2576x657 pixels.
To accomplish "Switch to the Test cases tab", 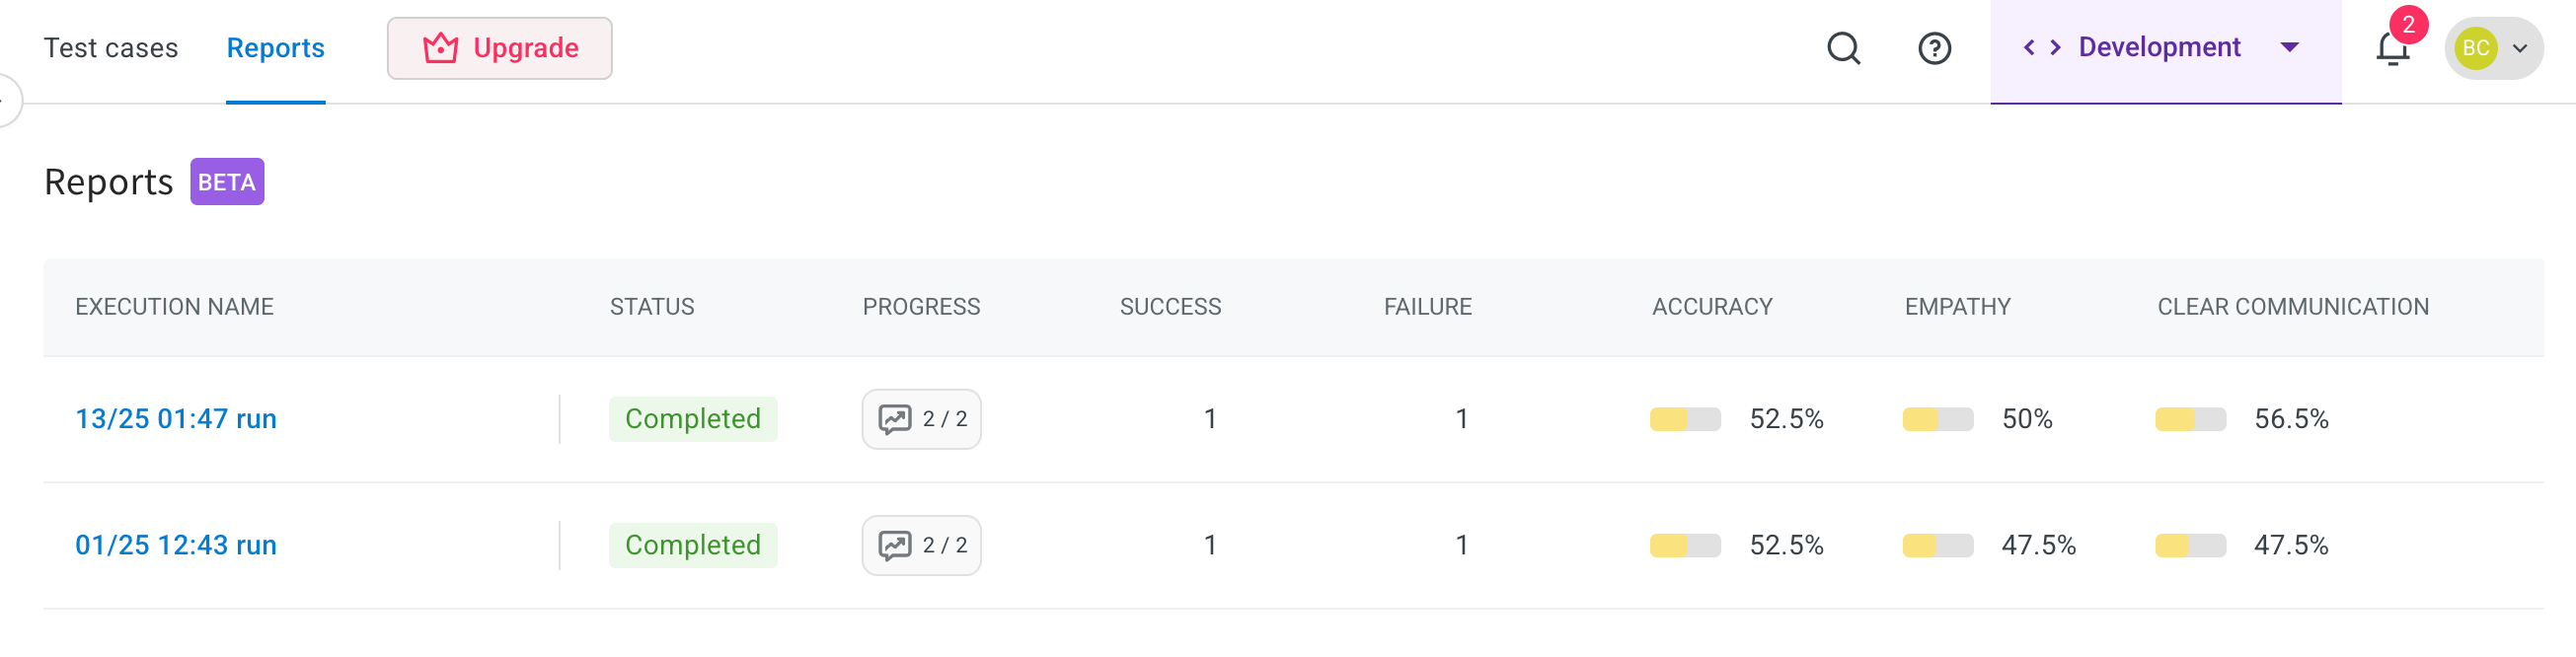I will point(111,48).
